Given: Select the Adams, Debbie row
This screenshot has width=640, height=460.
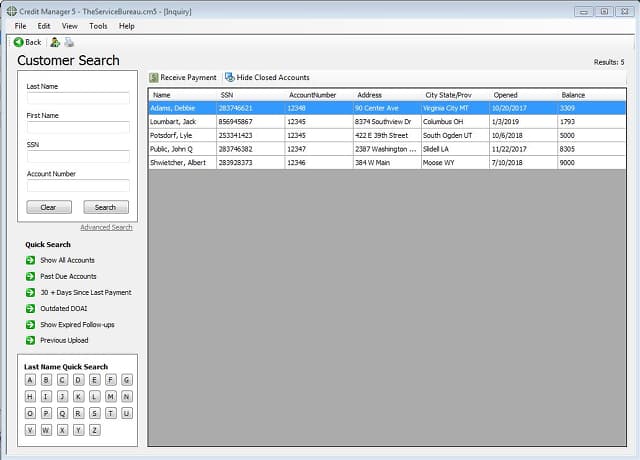Looking at the screenshot, I should (387, 108).
